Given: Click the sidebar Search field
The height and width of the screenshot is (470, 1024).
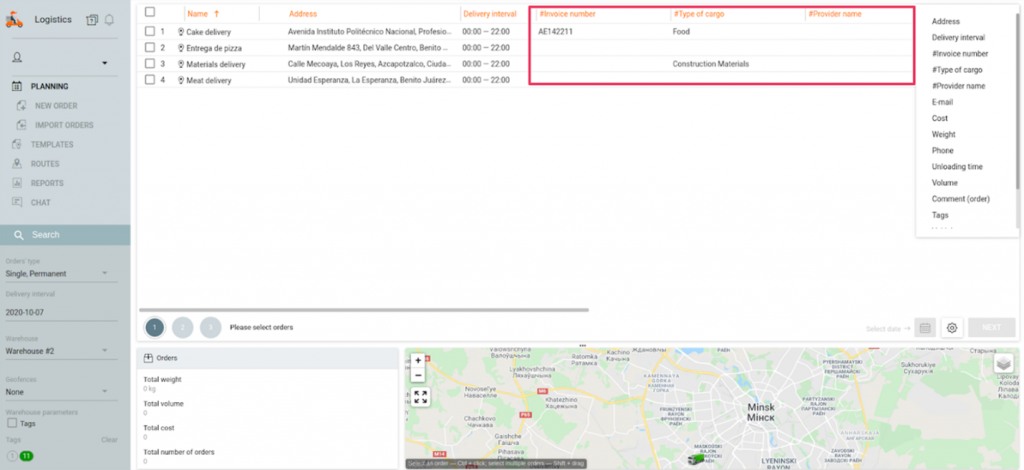Looking at the screenshot, I should coord(65,235).
